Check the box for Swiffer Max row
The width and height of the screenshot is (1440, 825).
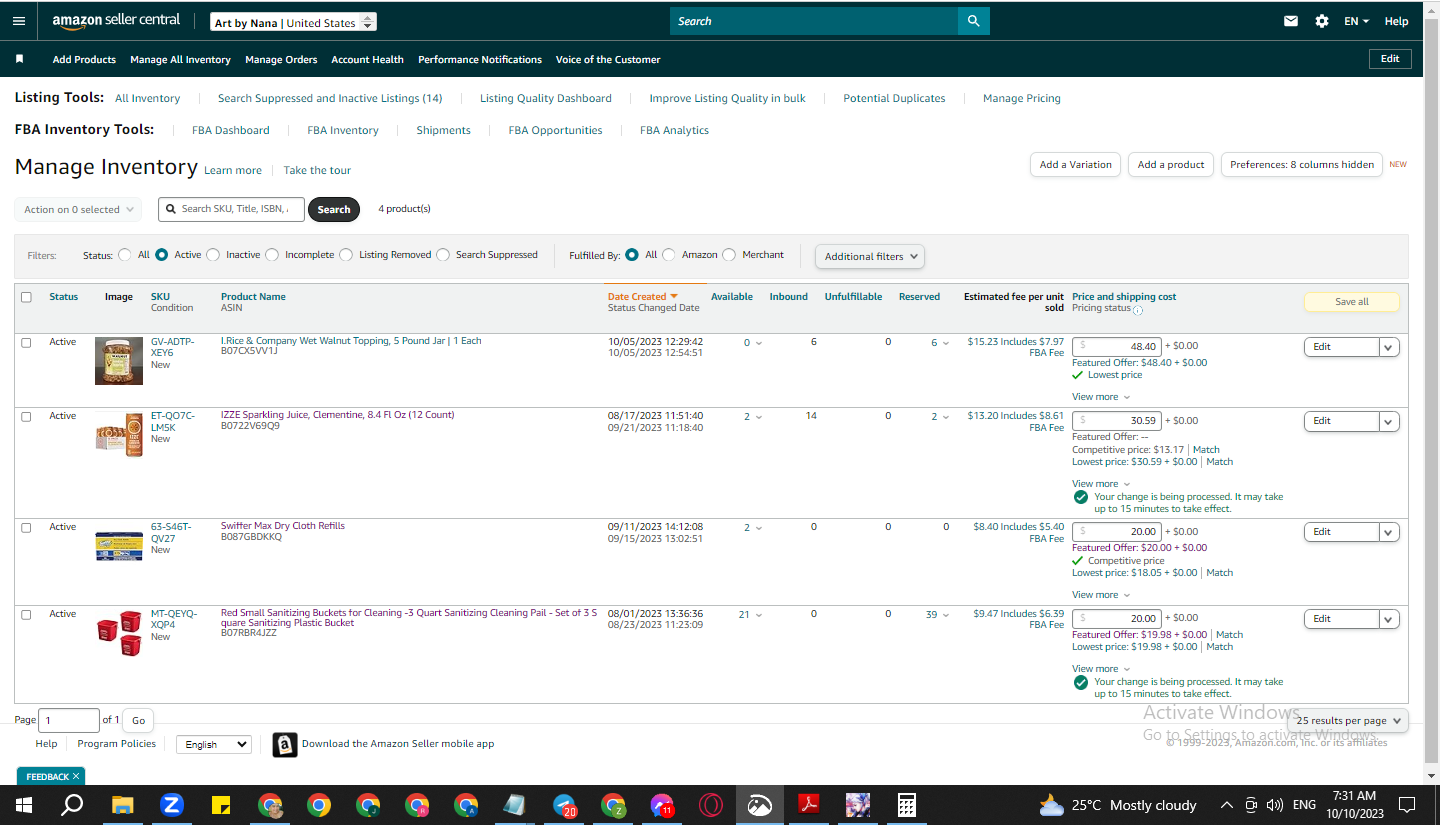point(26,527)
